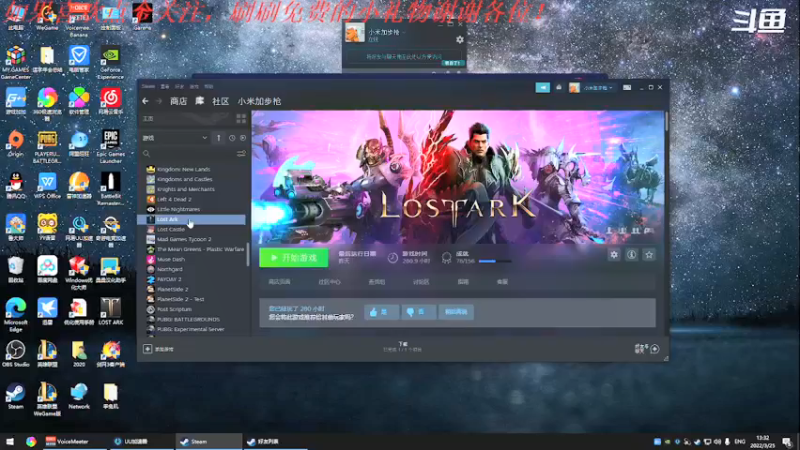
Task: Open the account name dropdown in Steam header
Action: pyautogui.click(x=597, y=88)
